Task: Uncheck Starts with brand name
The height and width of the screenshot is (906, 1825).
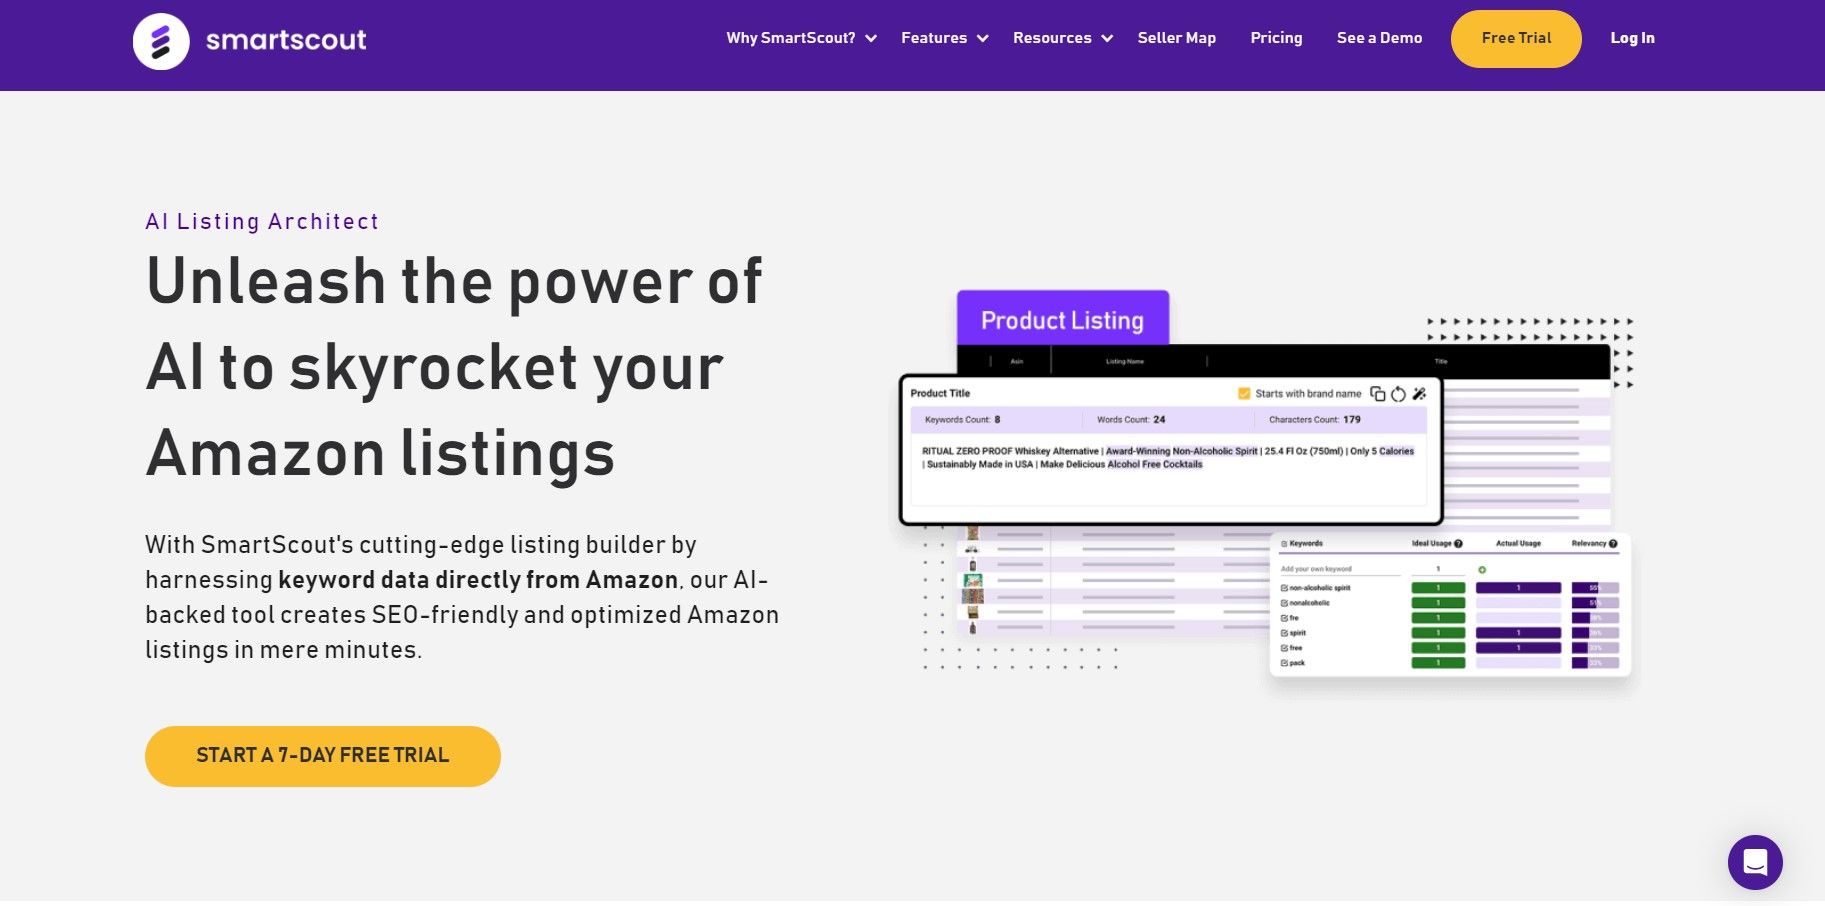Action: click(x=1243, y=393)
